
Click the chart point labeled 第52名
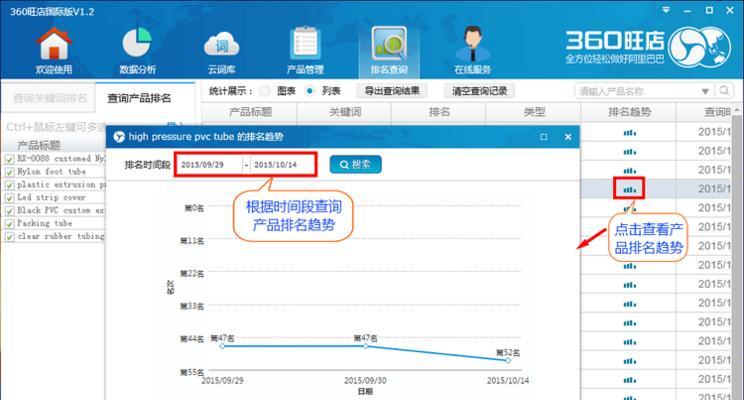tap(508, 361)
